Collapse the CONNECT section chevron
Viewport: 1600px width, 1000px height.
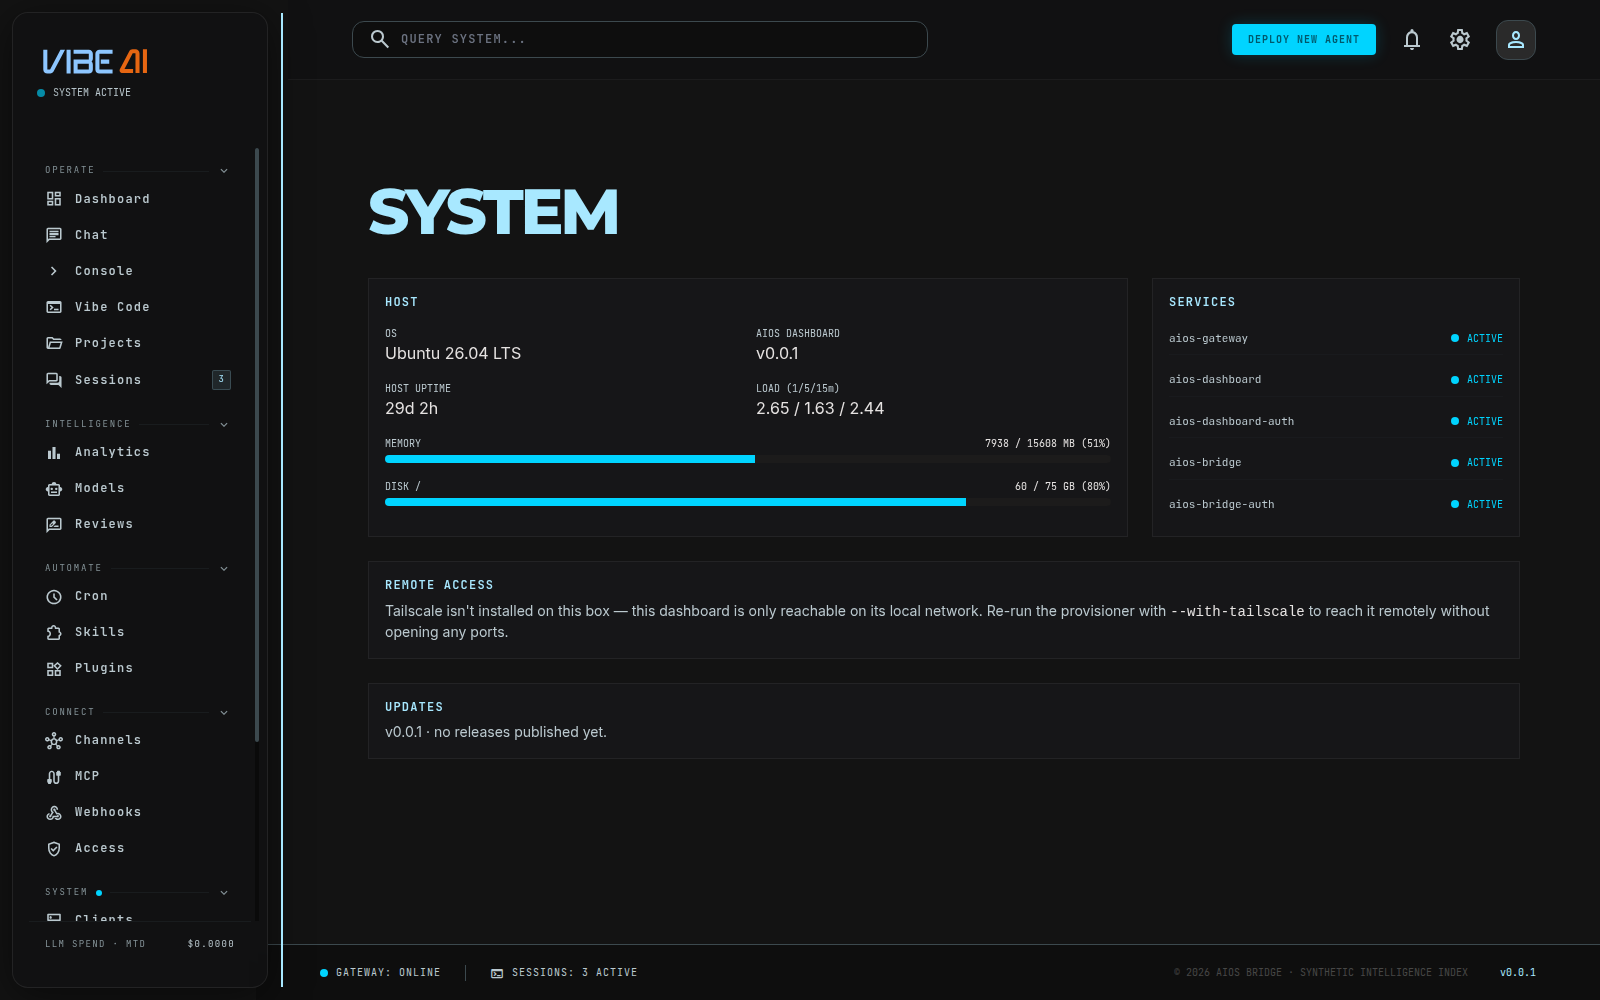[x=224, y=713]
